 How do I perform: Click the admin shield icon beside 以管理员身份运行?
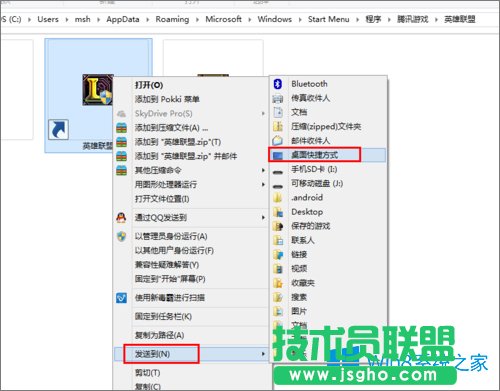121,237
